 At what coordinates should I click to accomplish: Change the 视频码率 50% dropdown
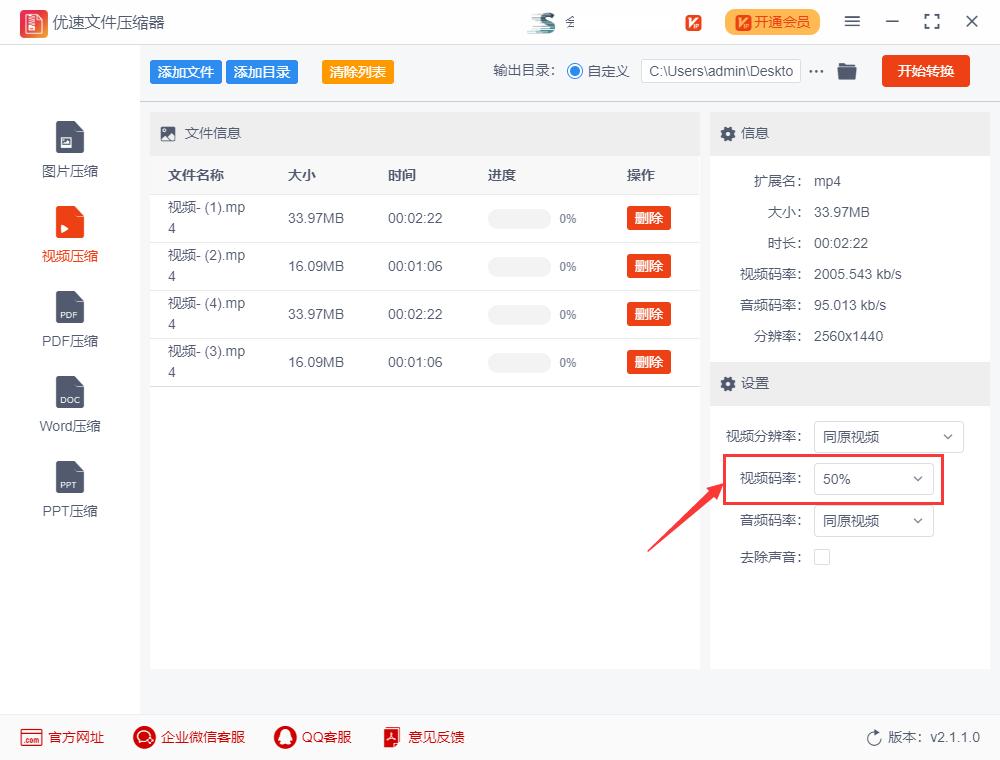tap(874, 479)
